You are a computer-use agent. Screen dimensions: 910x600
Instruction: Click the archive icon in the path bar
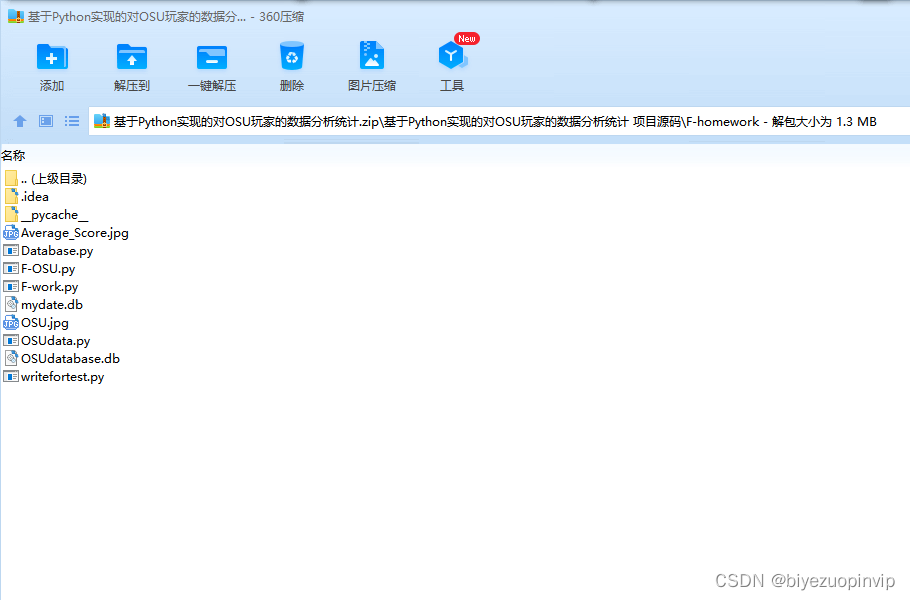102,121
